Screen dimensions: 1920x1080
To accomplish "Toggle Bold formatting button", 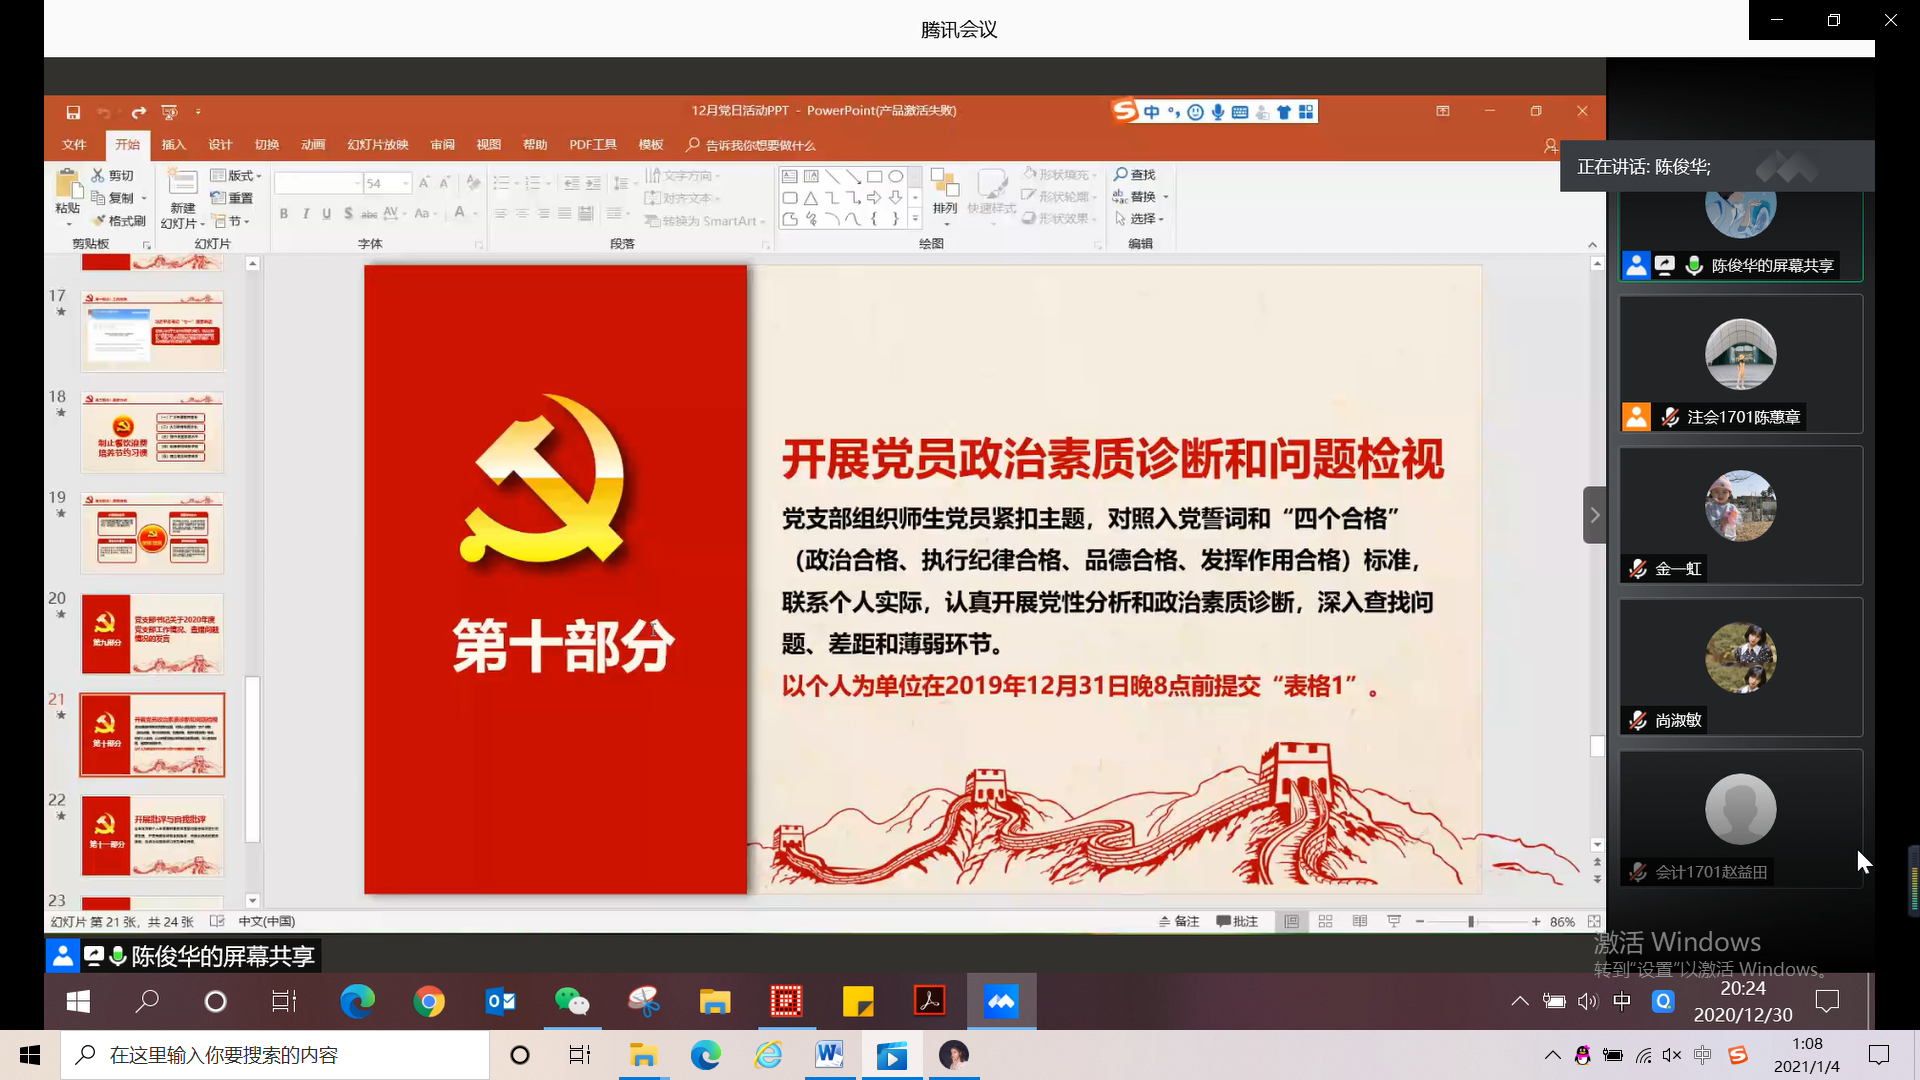I will point(284,214).
